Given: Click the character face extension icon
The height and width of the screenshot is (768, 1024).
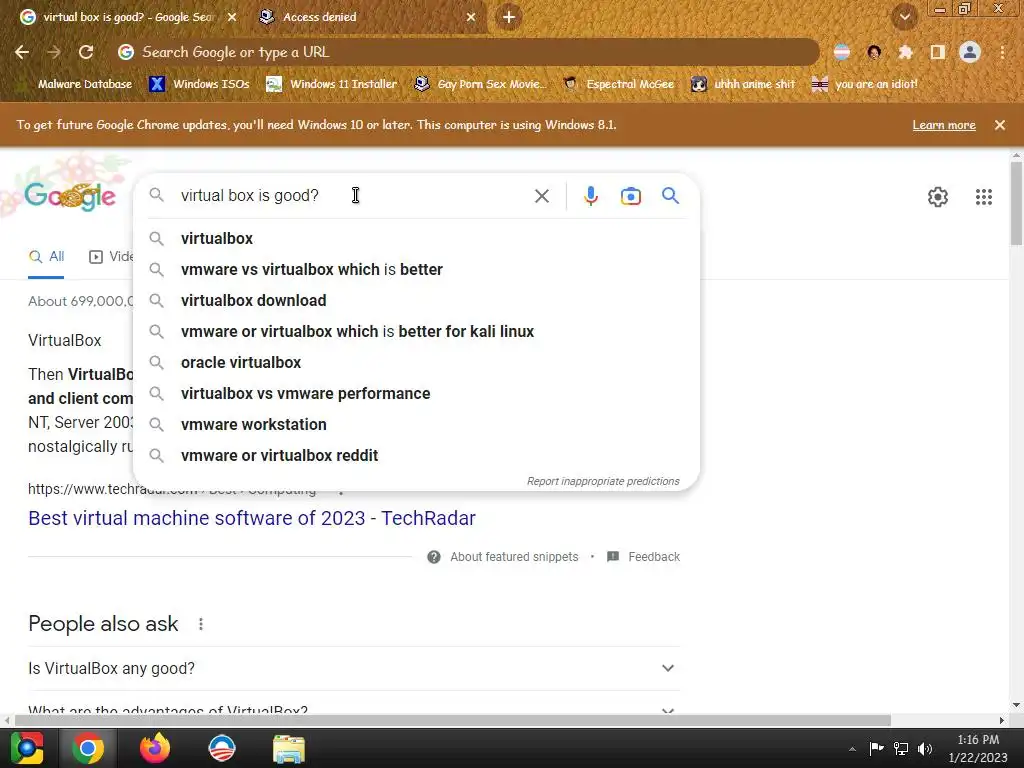Looking at the screenshot, I should pos(874,52).
